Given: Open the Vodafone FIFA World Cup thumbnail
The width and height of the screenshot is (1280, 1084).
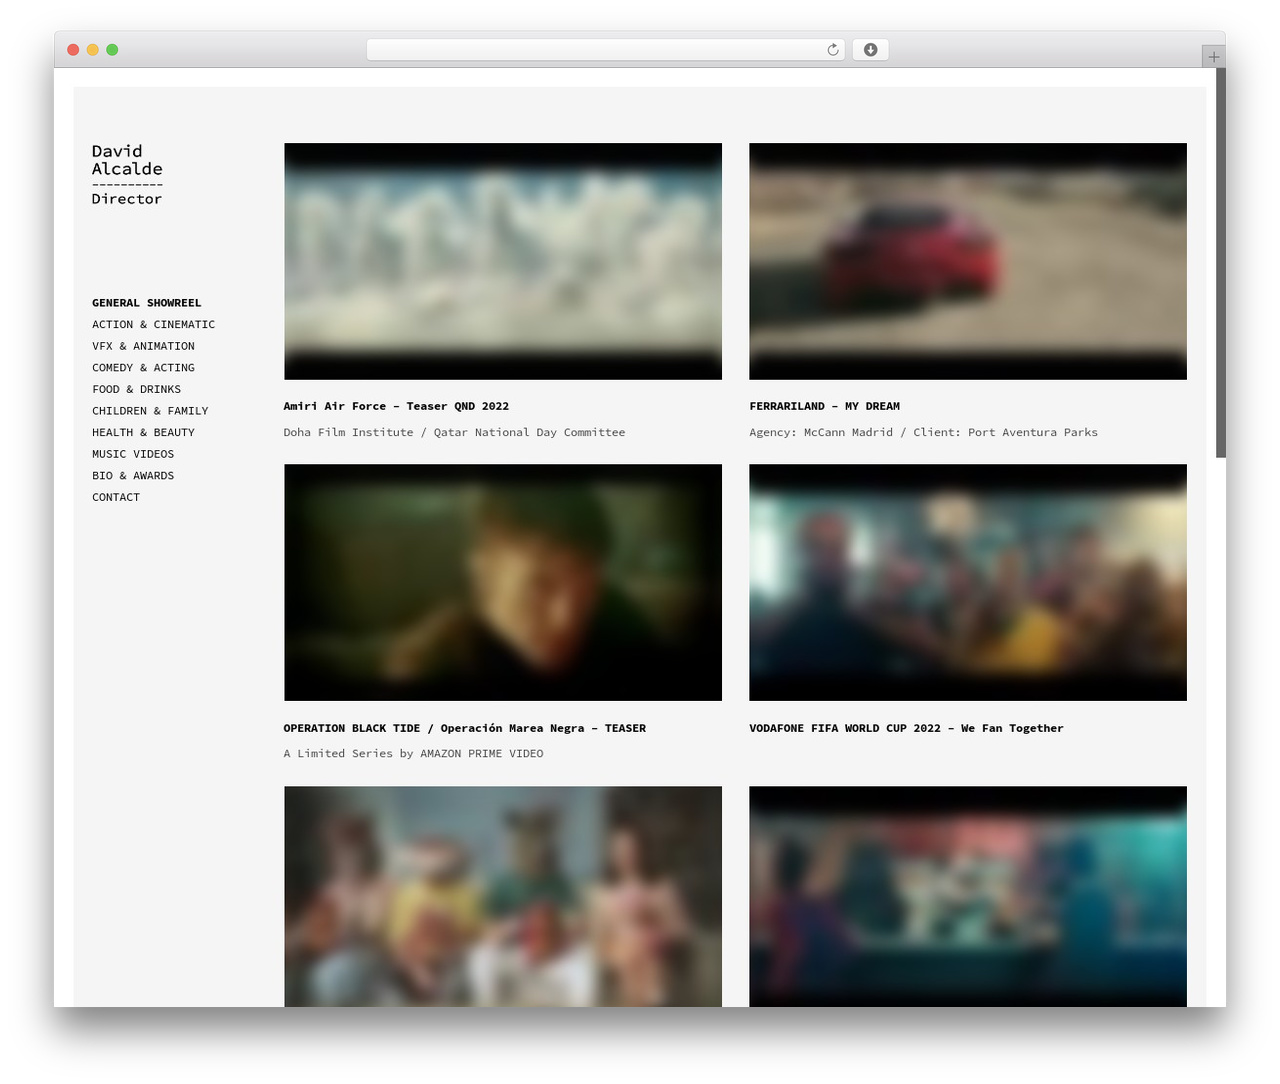Looking at the screenshot, I should click(x=968, y=582).
